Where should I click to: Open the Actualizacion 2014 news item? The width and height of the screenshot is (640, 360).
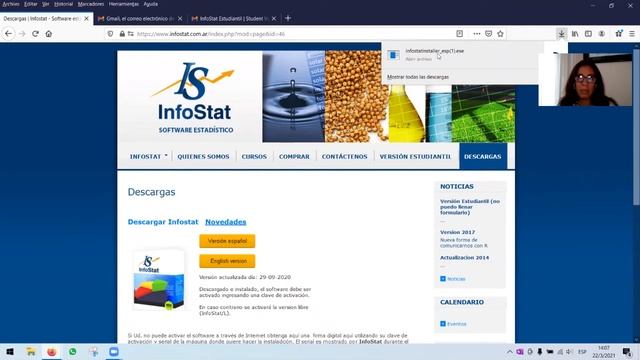click(464, 258)
